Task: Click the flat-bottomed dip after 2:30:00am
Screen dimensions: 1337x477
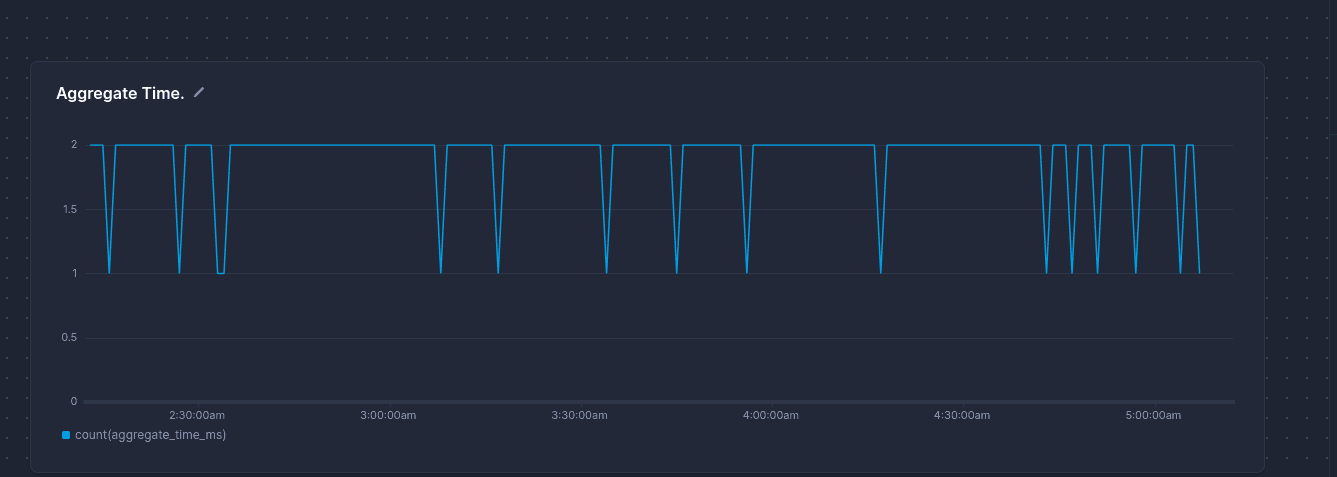Action: 221,272
